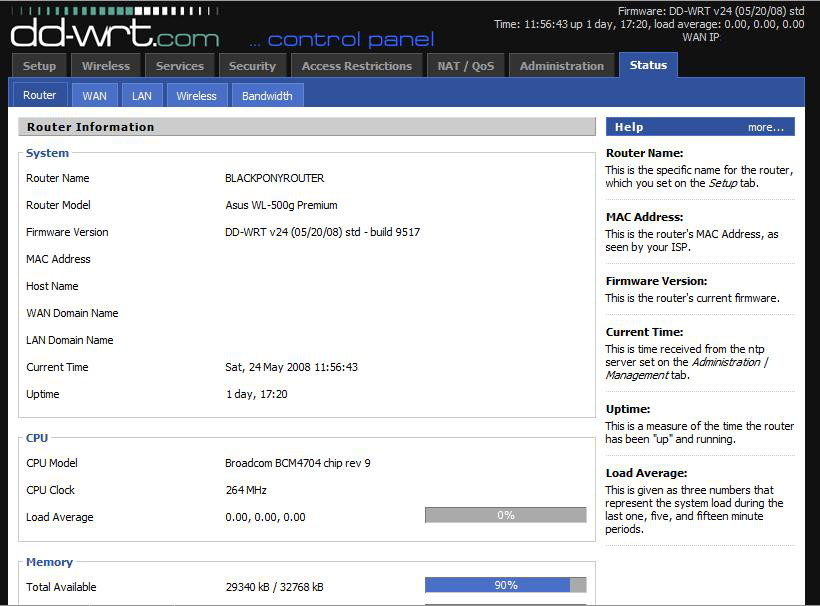Click the 'Uptime:' help heading
820x606 pixels.
click(x=628, y=409)
